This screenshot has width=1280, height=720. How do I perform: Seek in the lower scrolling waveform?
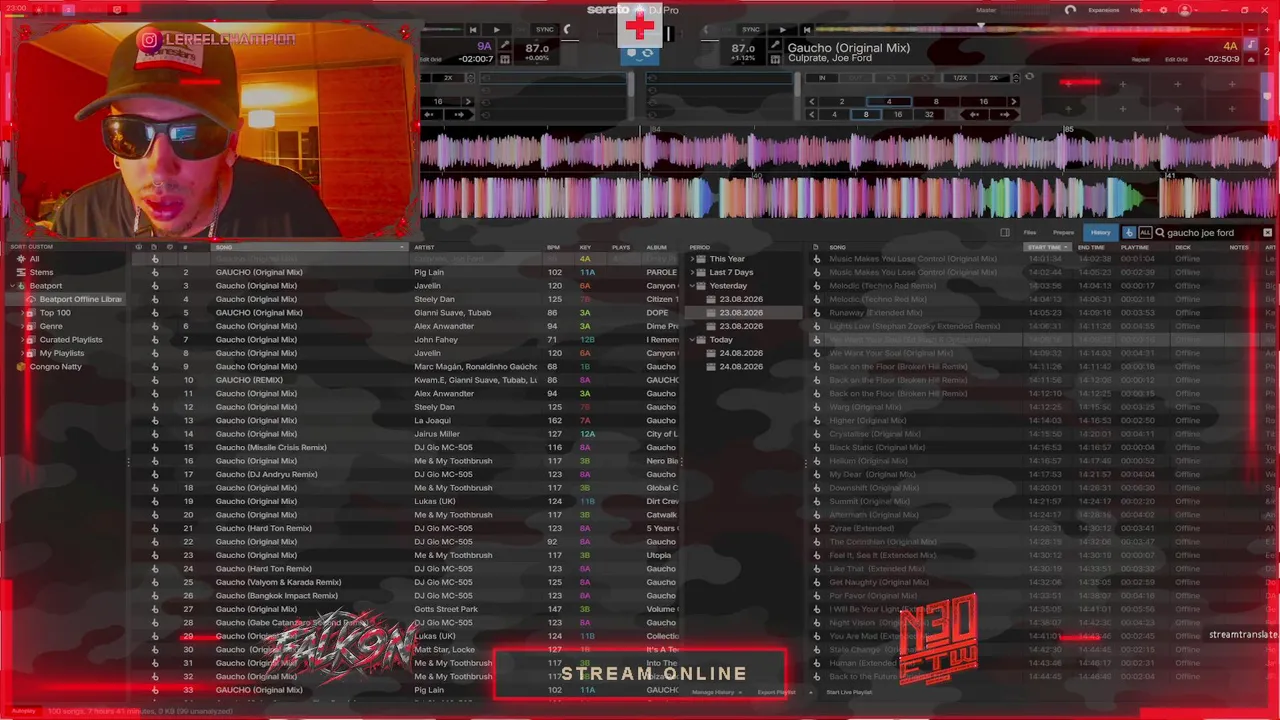click(849, 196)
